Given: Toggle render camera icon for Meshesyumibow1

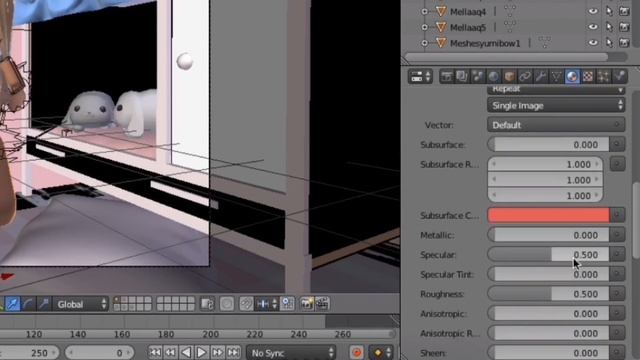Looking at the screenshot, I should [x=624, y=42].
